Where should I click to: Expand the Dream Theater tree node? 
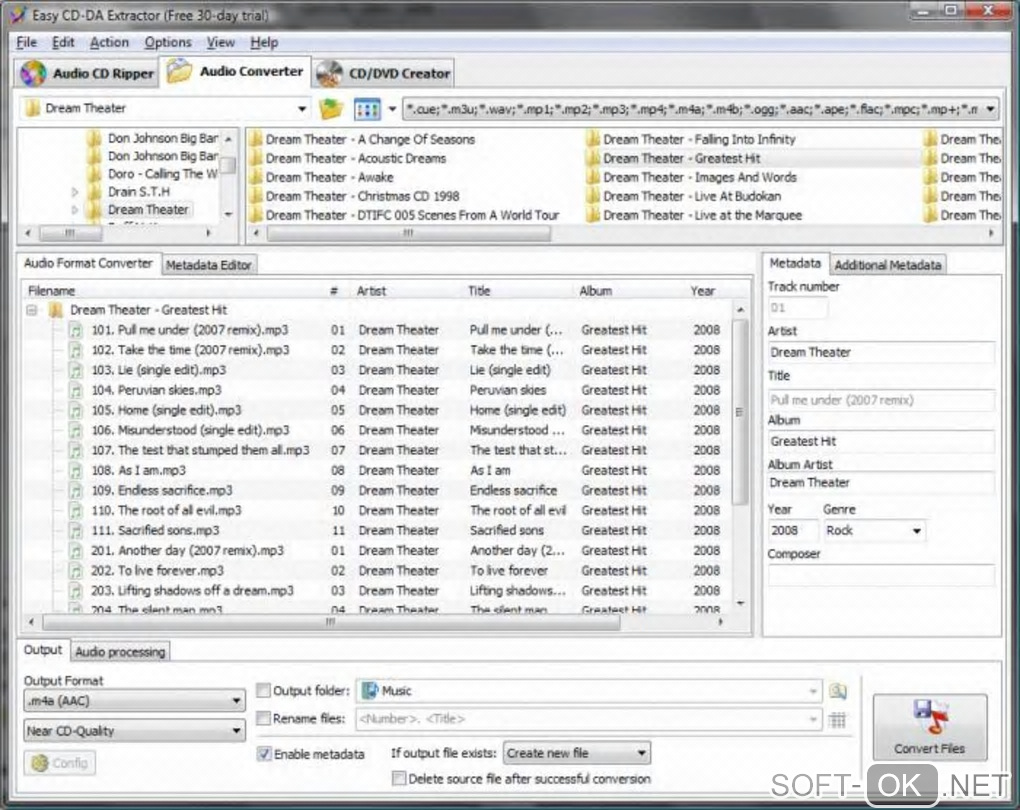point(74,209)
